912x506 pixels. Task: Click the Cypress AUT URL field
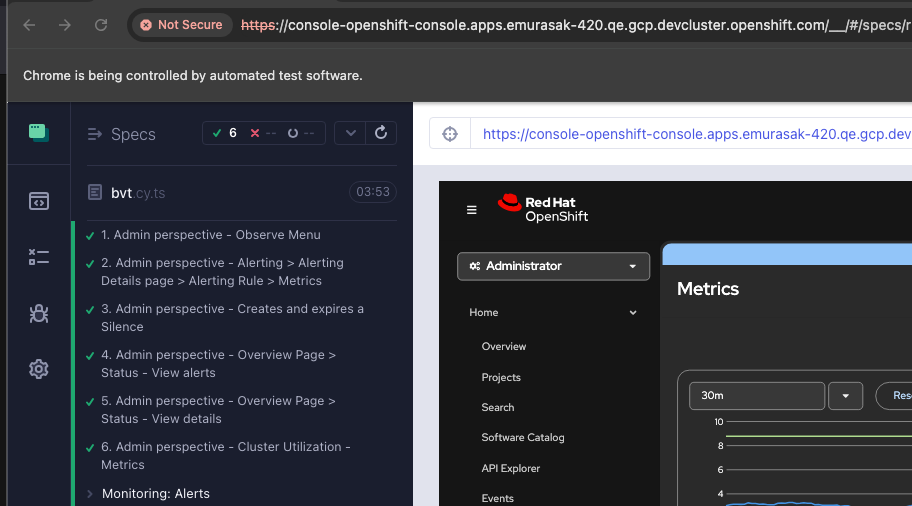pyautogui.click(x=692, y=134)
